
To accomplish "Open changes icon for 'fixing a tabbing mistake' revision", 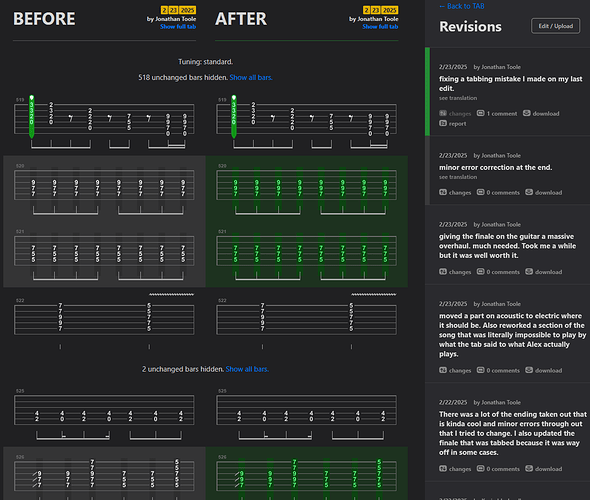I will [x=443, y=113].
